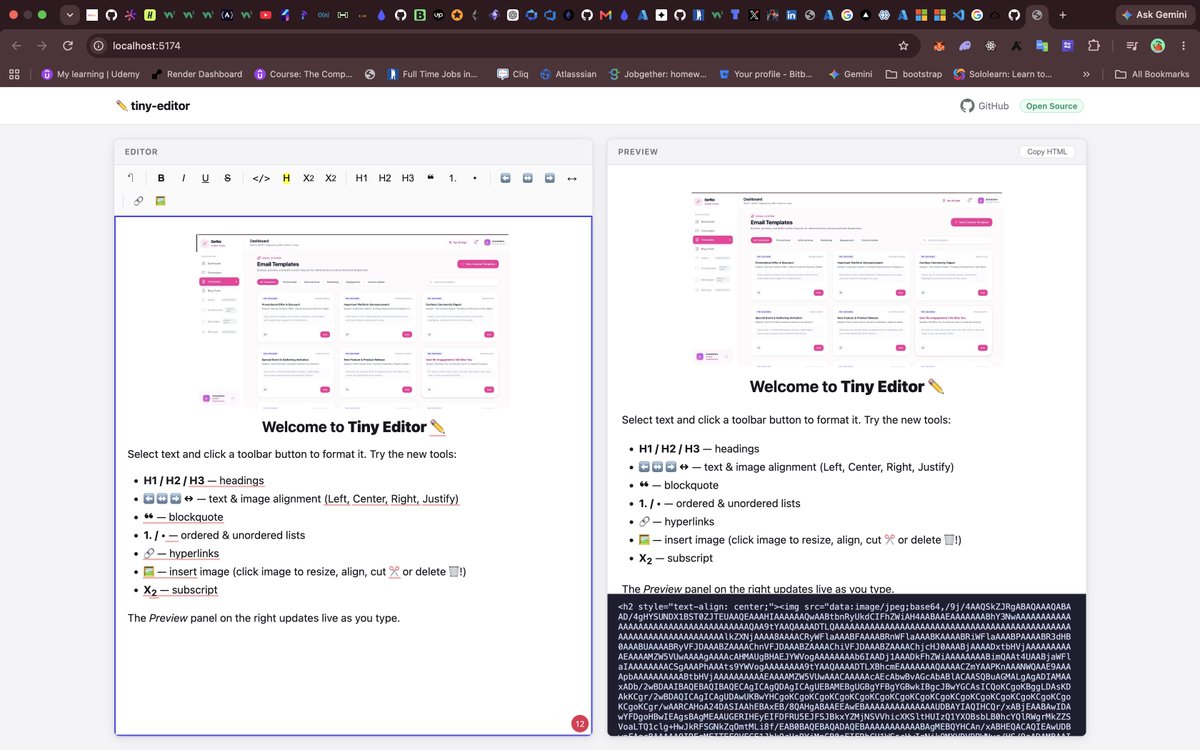The width and height of the screenshot is (1200, 750).
Task: Align text right
Action: [549, 178]
